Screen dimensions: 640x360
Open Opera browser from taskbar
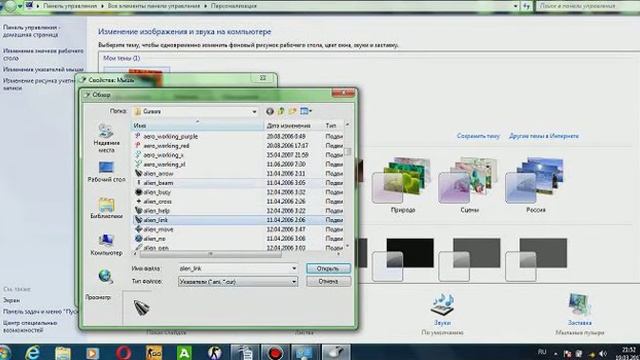pos(123,352)
